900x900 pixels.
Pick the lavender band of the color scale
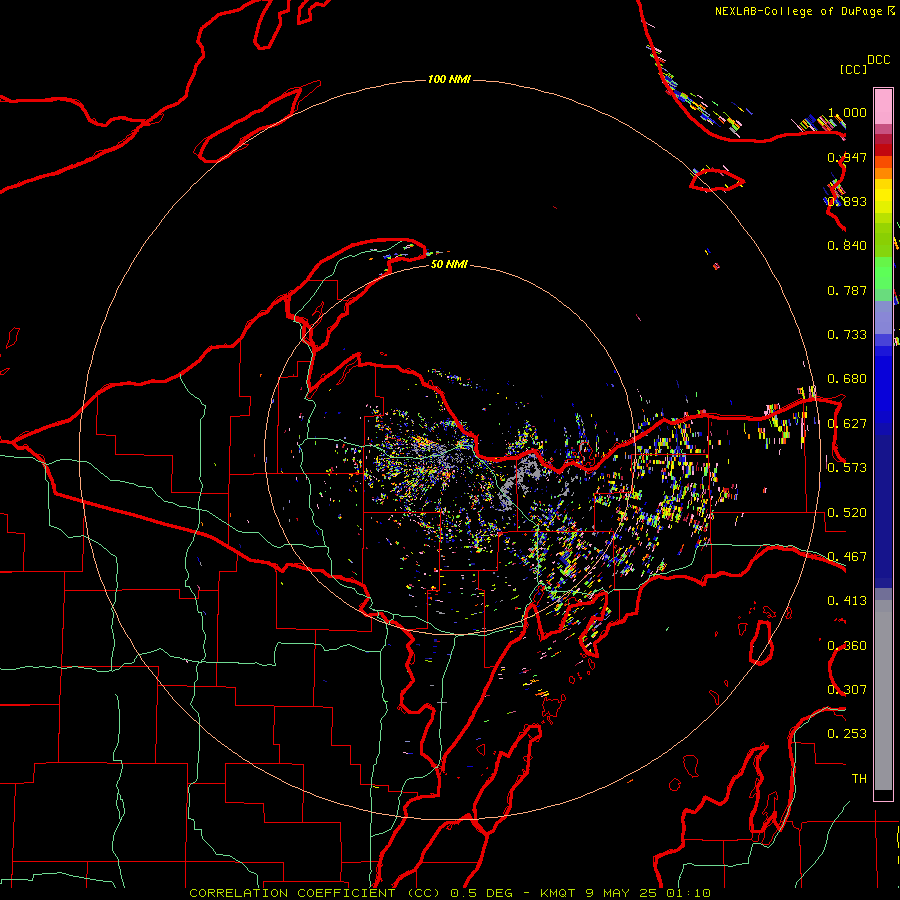point(883,317)
